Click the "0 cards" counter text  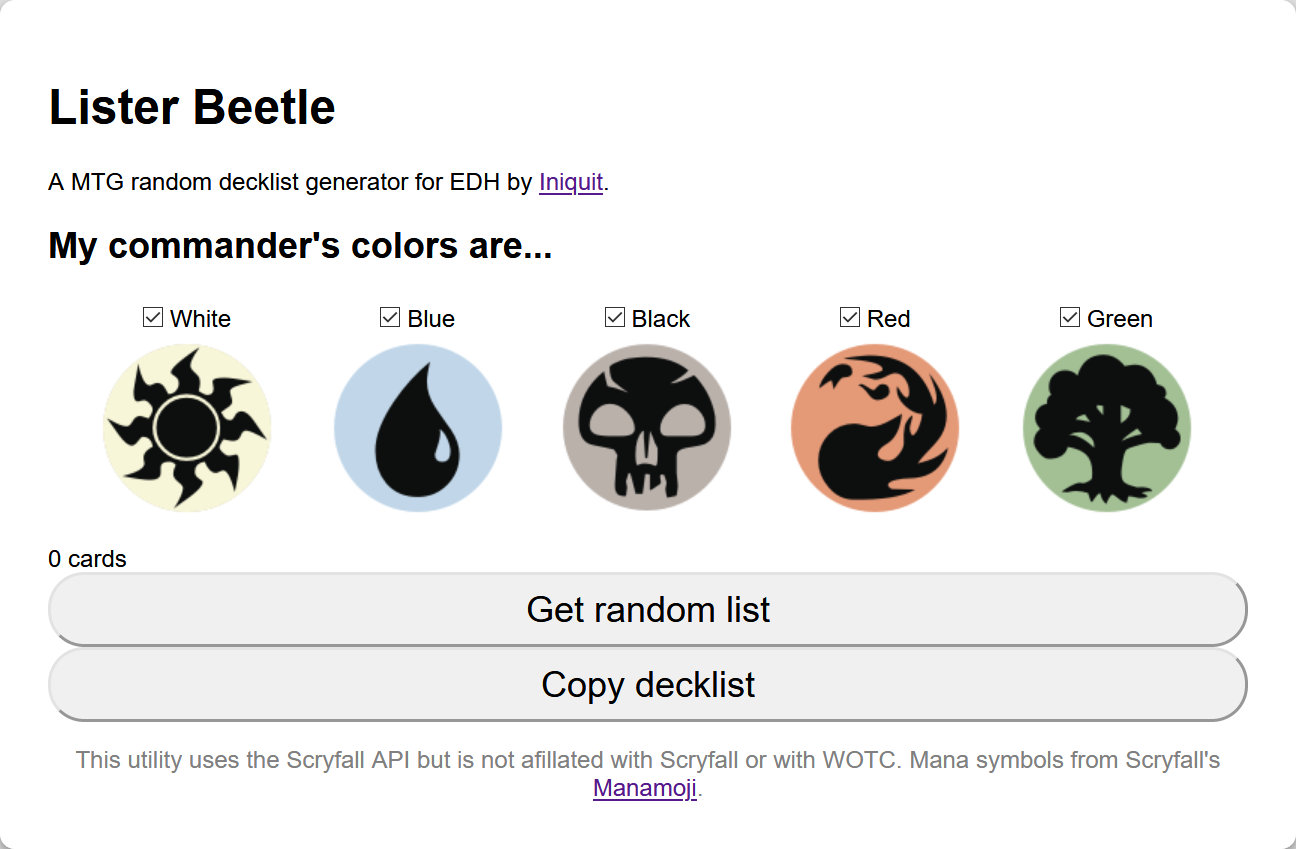tap(87, 559)
